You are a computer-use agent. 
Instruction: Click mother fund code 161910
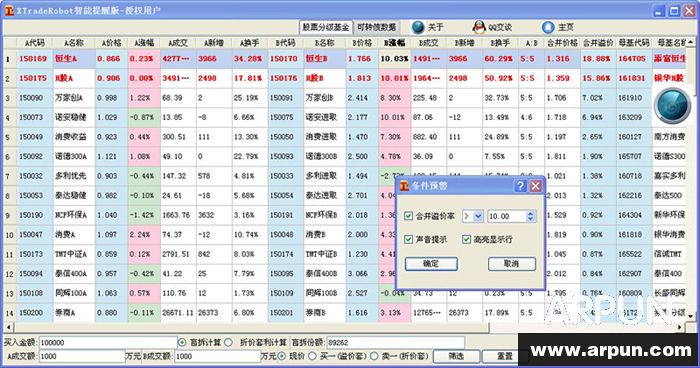[630, 97]
